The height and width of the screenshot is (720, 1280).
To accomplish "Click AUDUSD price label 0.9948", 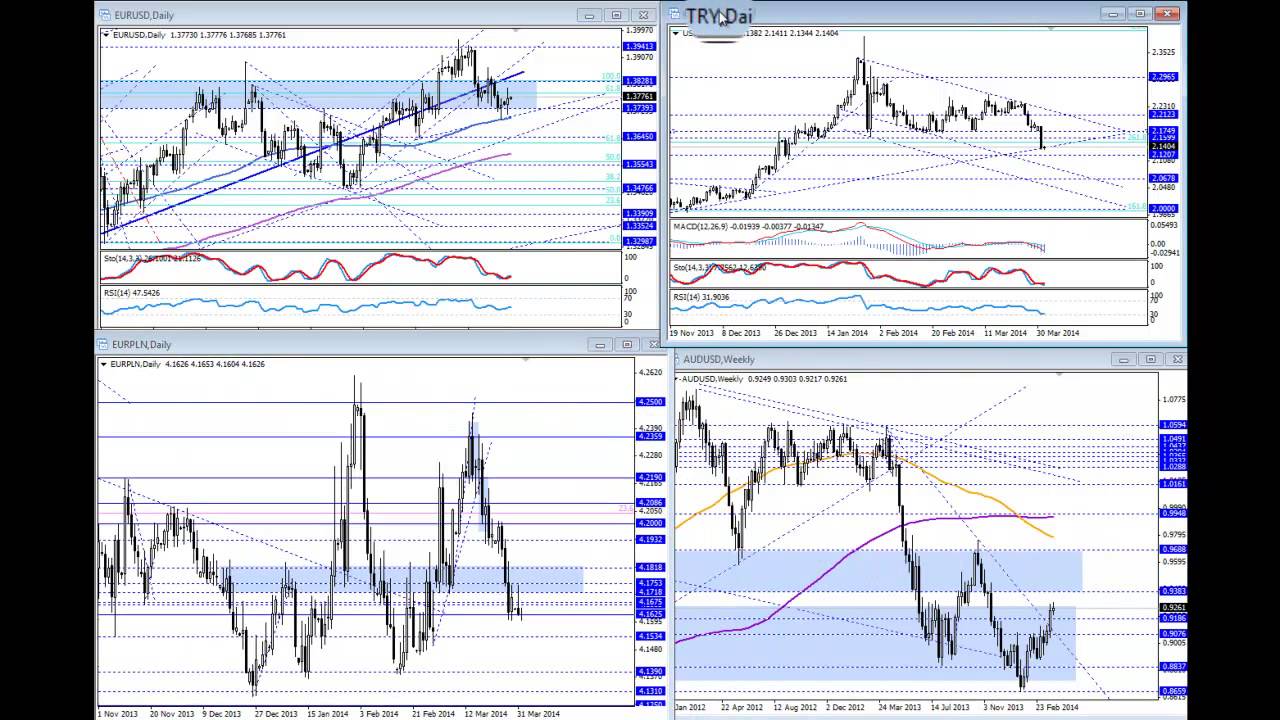I will 1173,513.
